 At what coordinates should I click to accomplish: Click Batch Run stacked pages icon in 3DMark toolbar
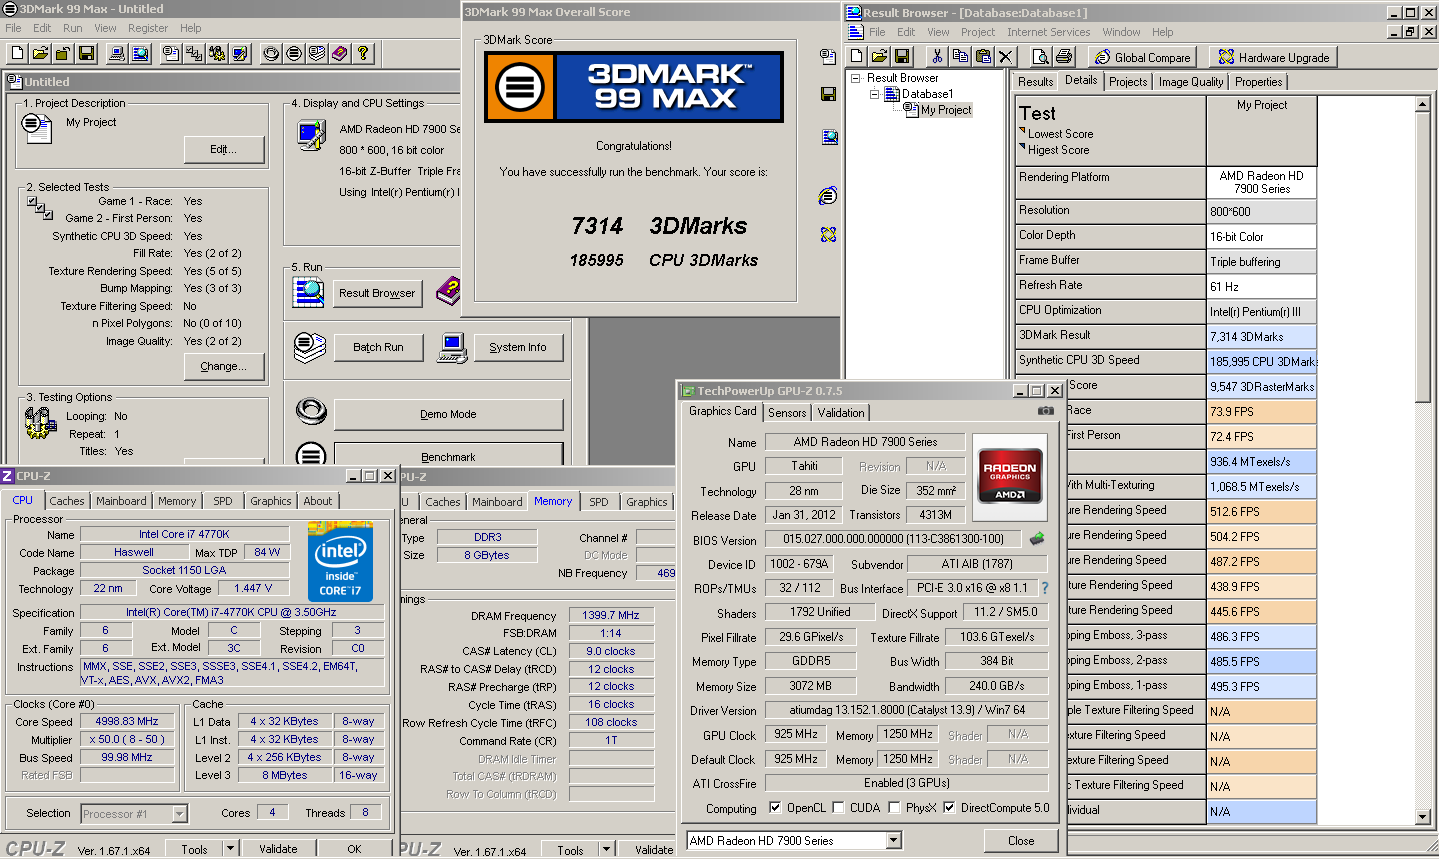317,54
